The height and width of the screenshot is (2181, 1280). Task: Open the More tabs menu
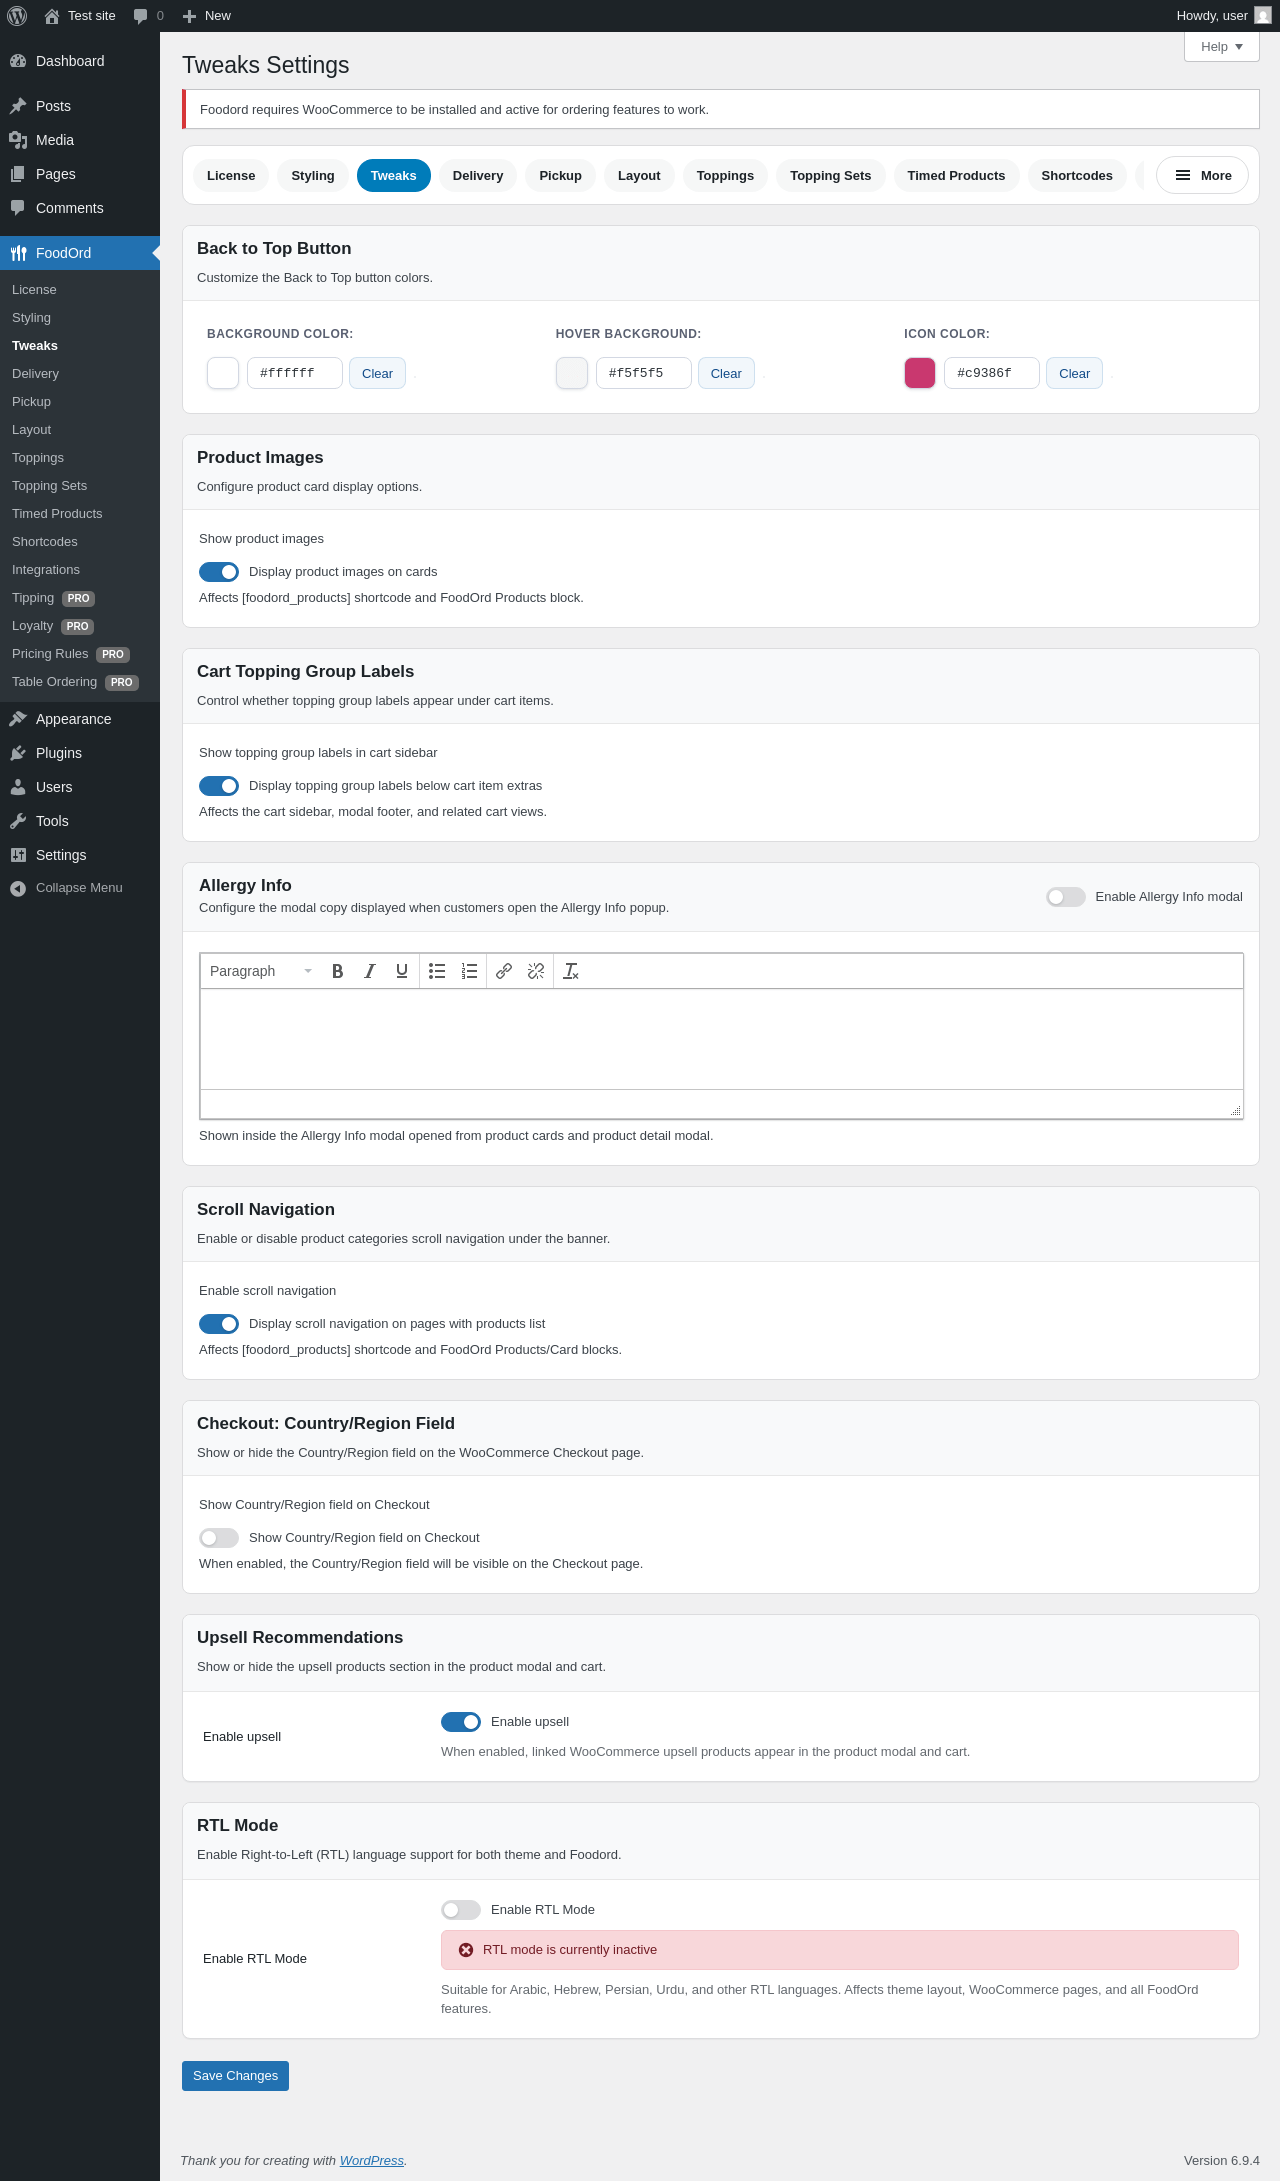pos(1202,176)
